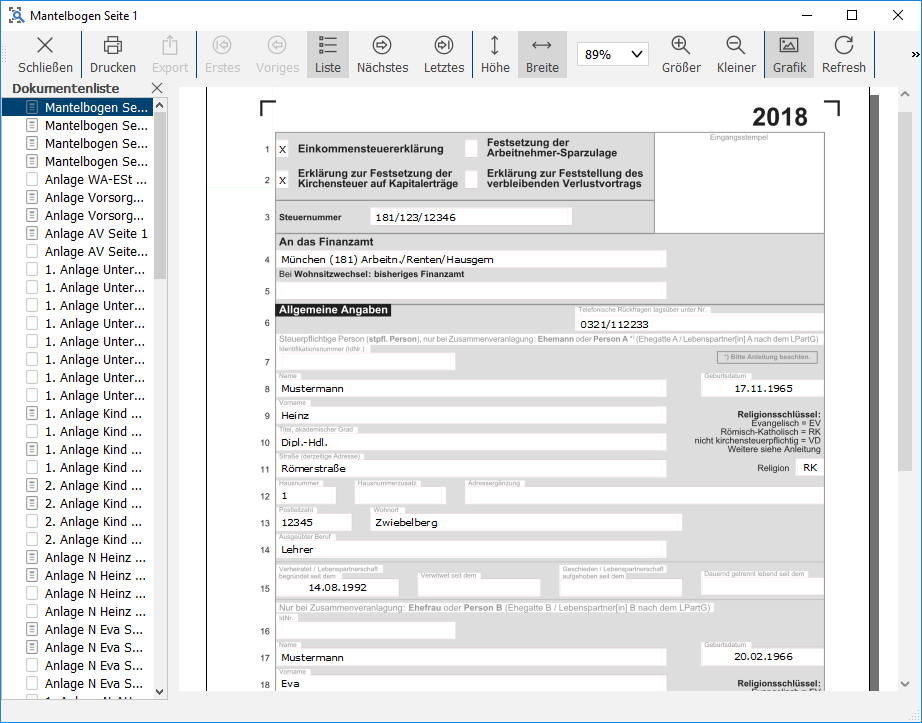The width and height of the screenshot is (922, 723).
Task: Close the preview with the Schließen button
Action: [x=45, y=55]
